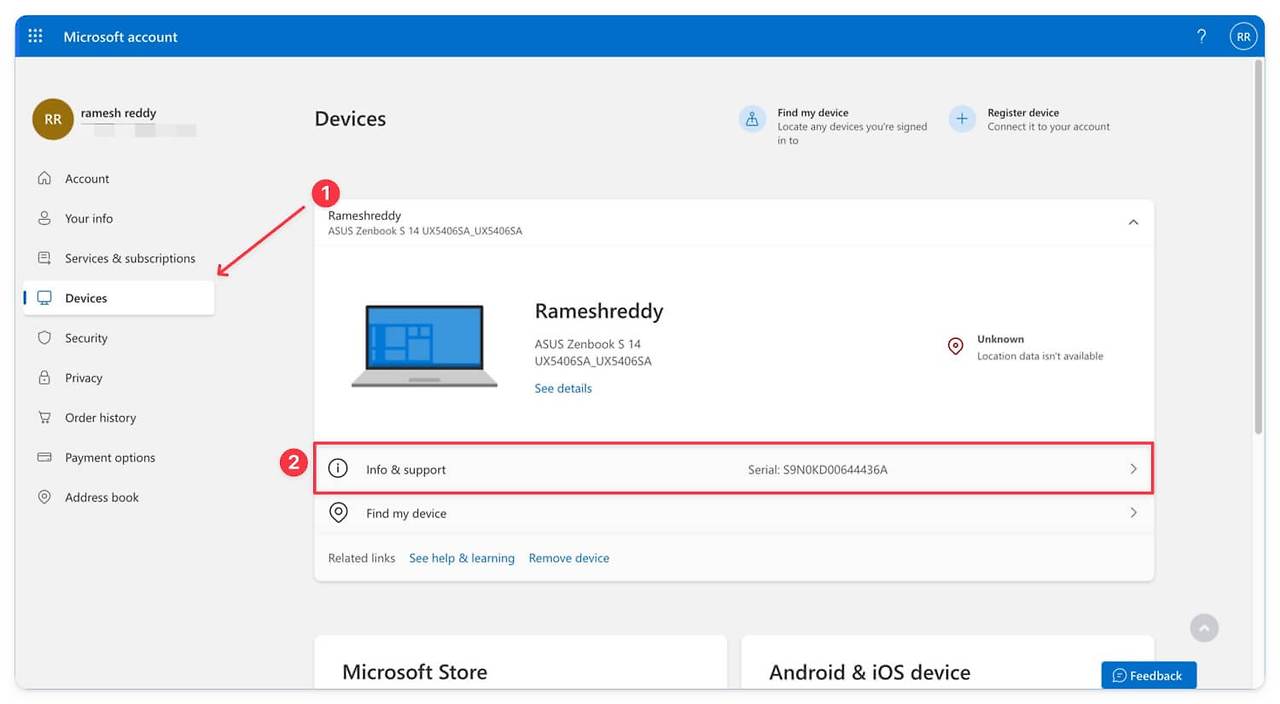Click See help & learning link
The width and height of the screenshot is (1280, 704).
coord(462,558)
